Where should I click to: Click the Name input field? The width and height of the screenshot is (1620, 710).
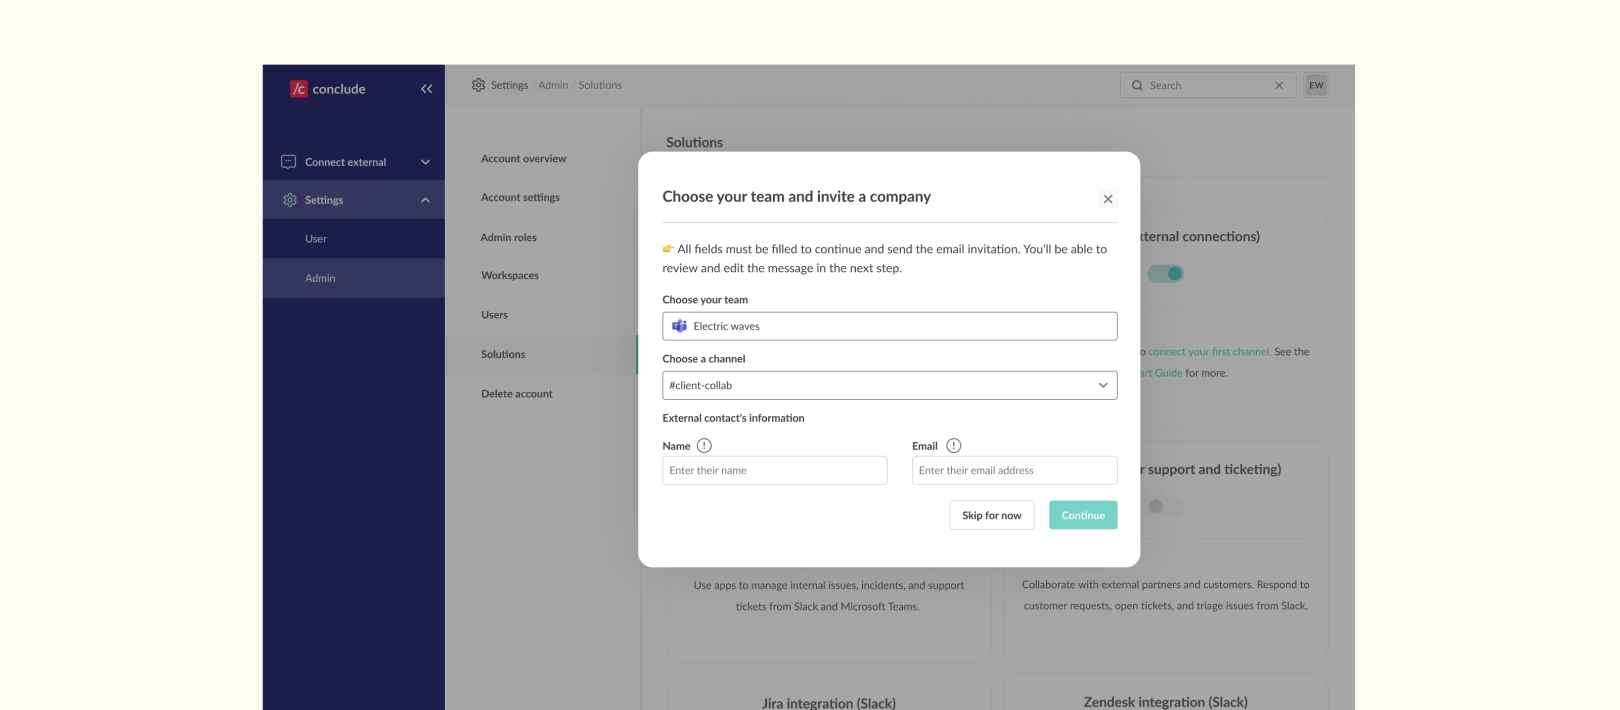click(x=775, y=470)
